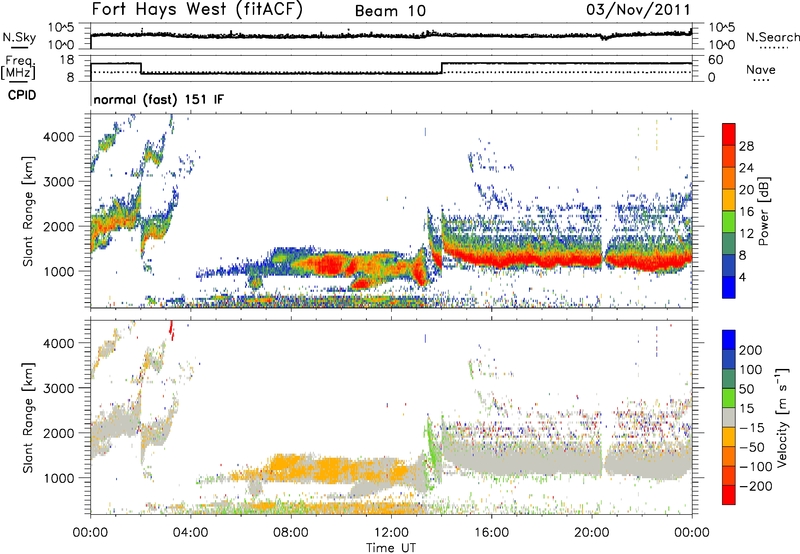This screenshot has height=554, width=800.
Task: Click the frequency step down near 02:00
Action: 141,68
